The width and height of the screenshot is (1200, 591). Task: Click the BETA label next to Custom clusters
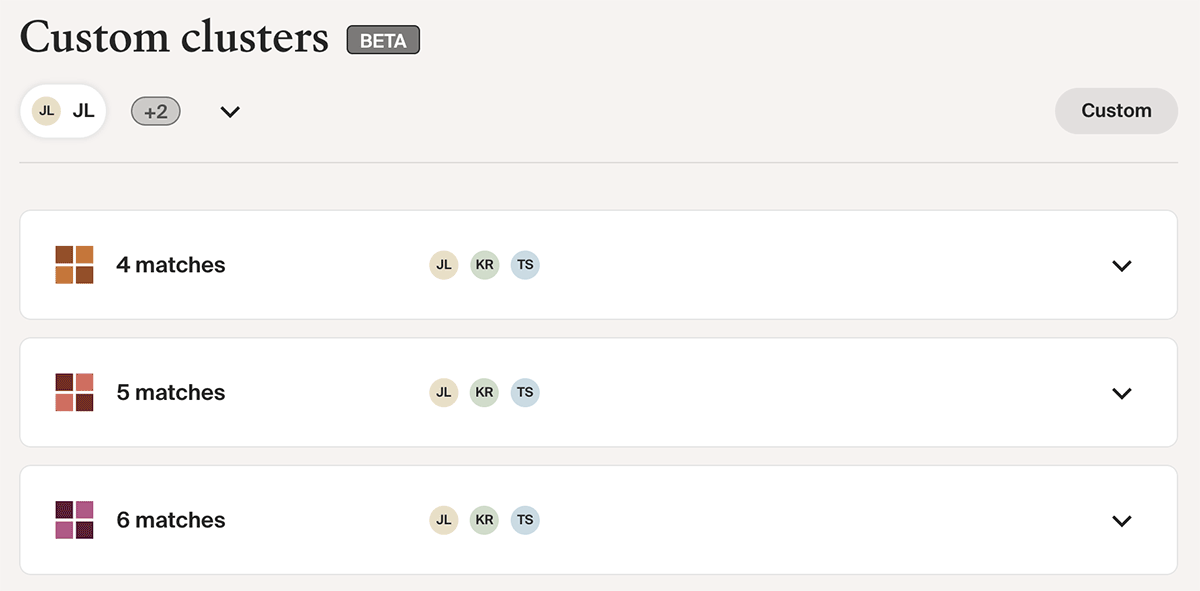(383, 40)
